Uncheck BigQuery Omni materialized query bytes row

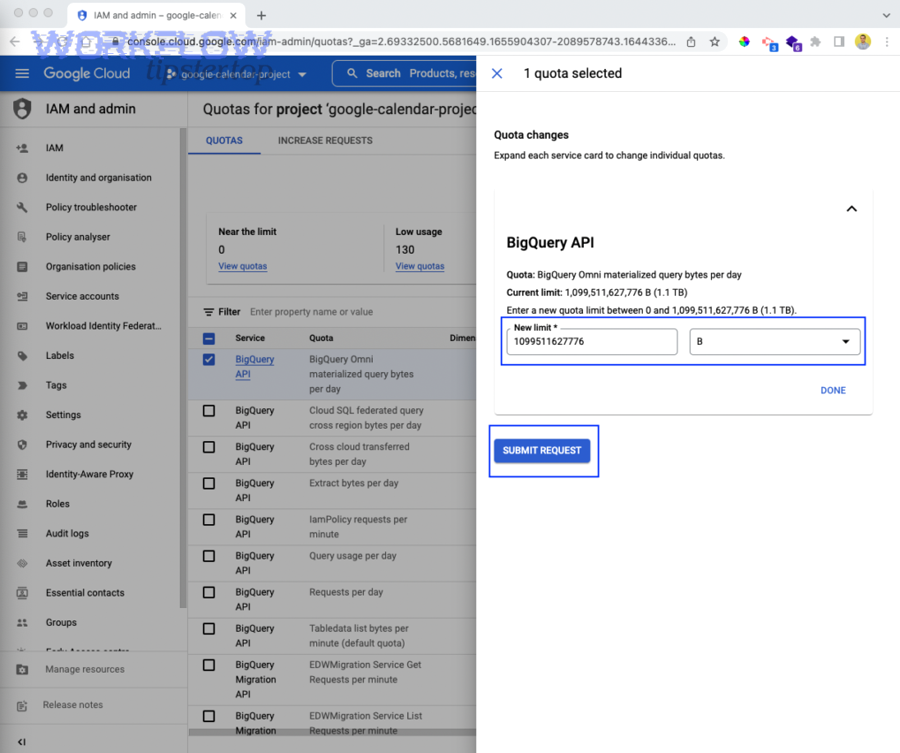click(209, 359)
